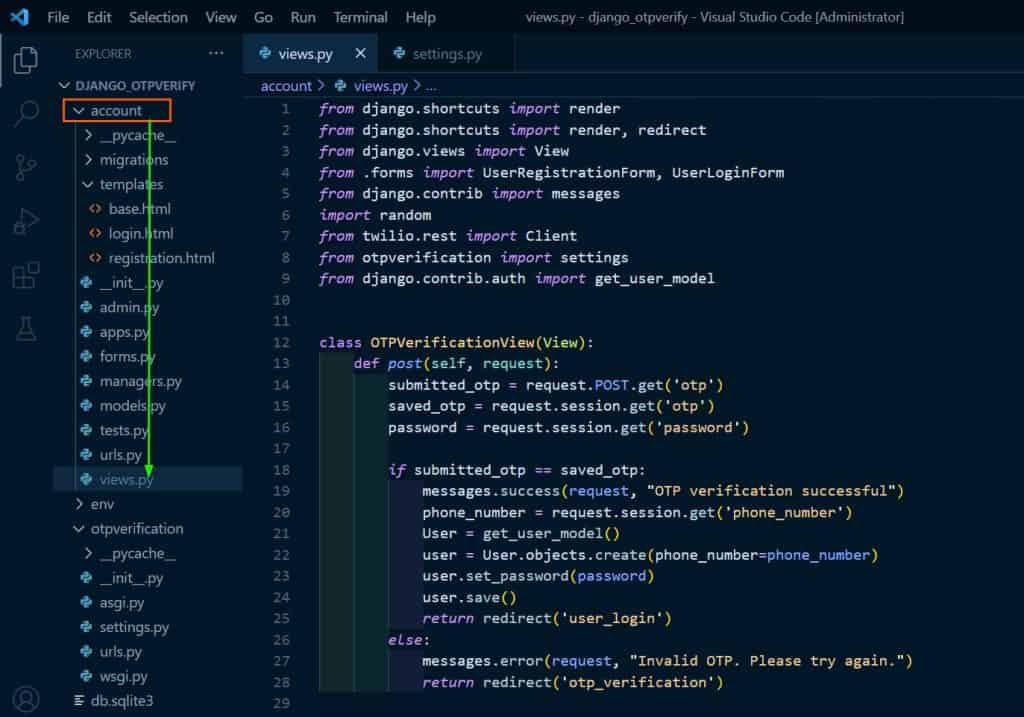This screenshot has width=1024, height=717.
Task: Switch to the settings.py tab
Action: click(446, 54)
